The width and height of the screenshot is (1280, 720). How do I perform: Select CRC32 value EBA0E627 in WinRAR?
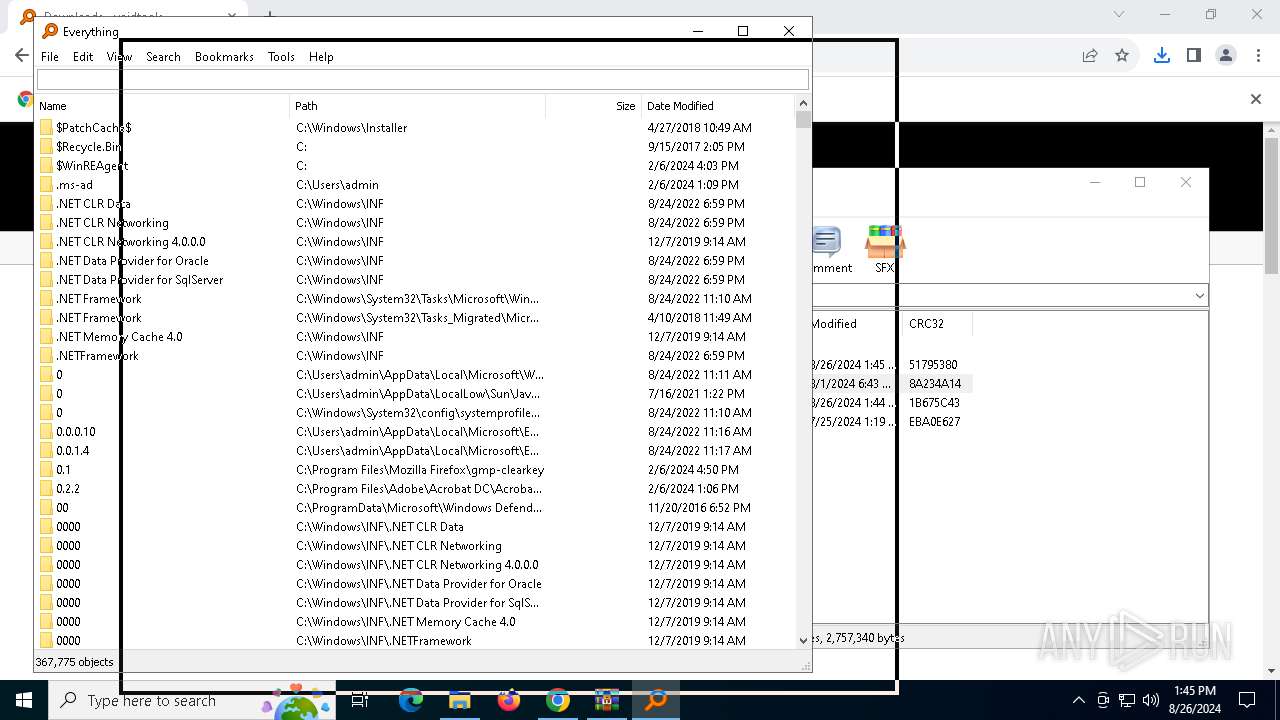click(935, 422)
